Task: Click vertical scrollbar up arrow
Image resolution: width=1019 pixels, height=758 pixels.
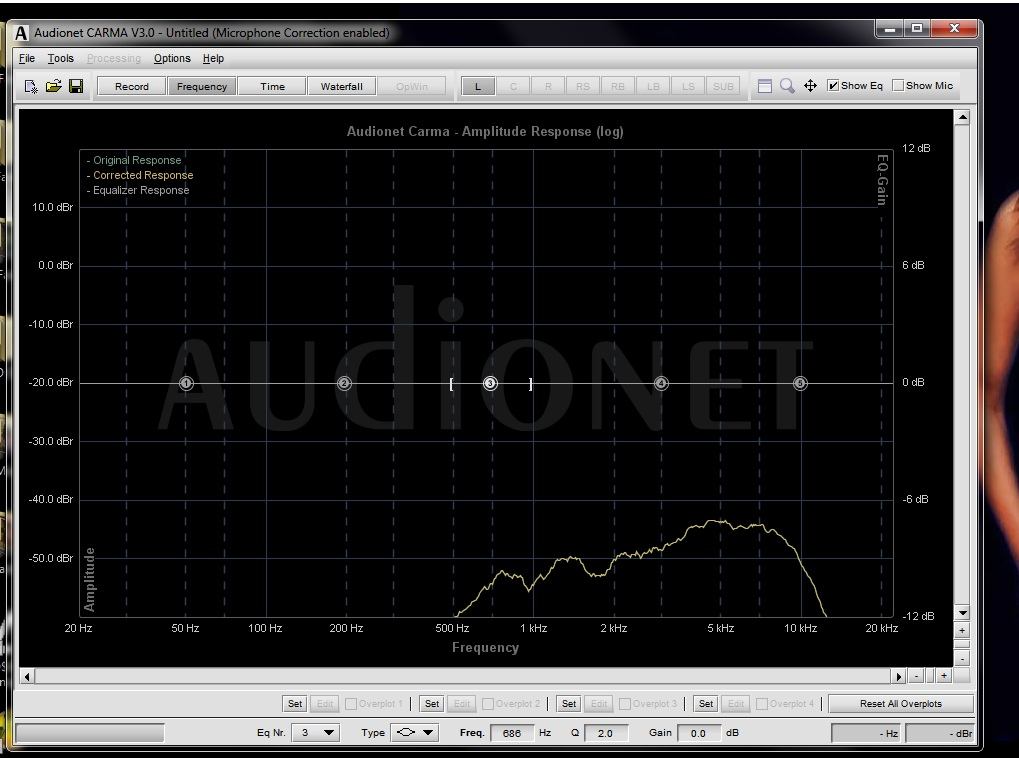Action: point(962,118)
